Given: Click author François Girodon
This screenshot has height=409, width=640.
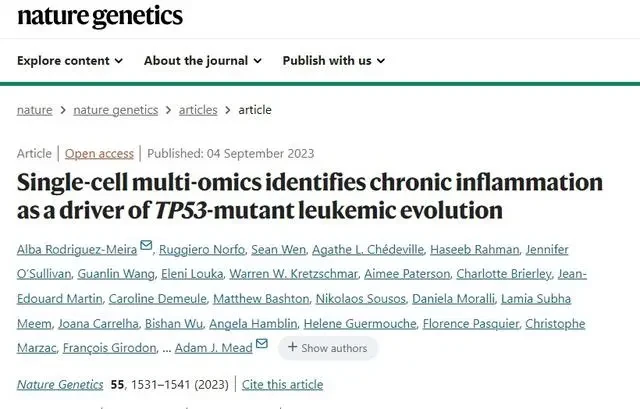Looking at the screenshot, I should pos(109,348).
